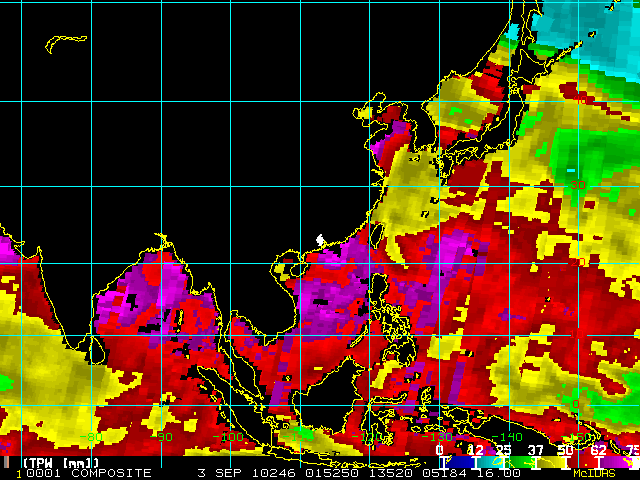Click the yellow frame number '1' at bottom-left
This screenshot has height=480, width=640.
tap(19, 473)
